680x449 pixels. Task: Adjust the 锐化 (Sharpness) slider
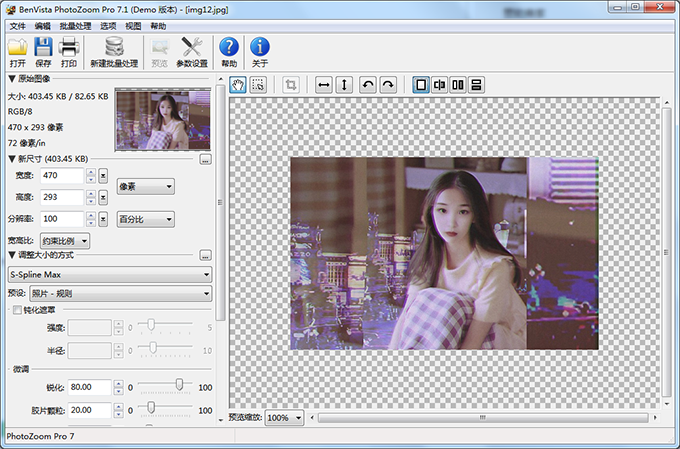point(179,384)
